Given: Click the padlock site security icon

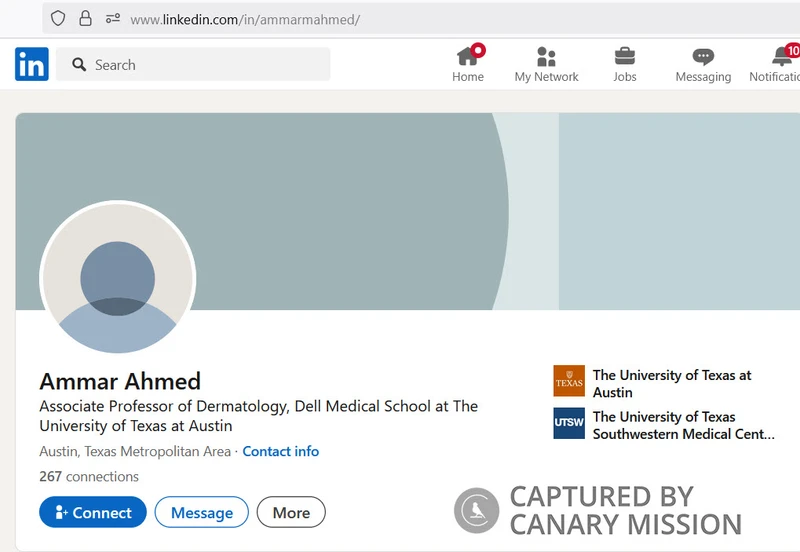Looking at the screenshot, I should coord(85,19).
